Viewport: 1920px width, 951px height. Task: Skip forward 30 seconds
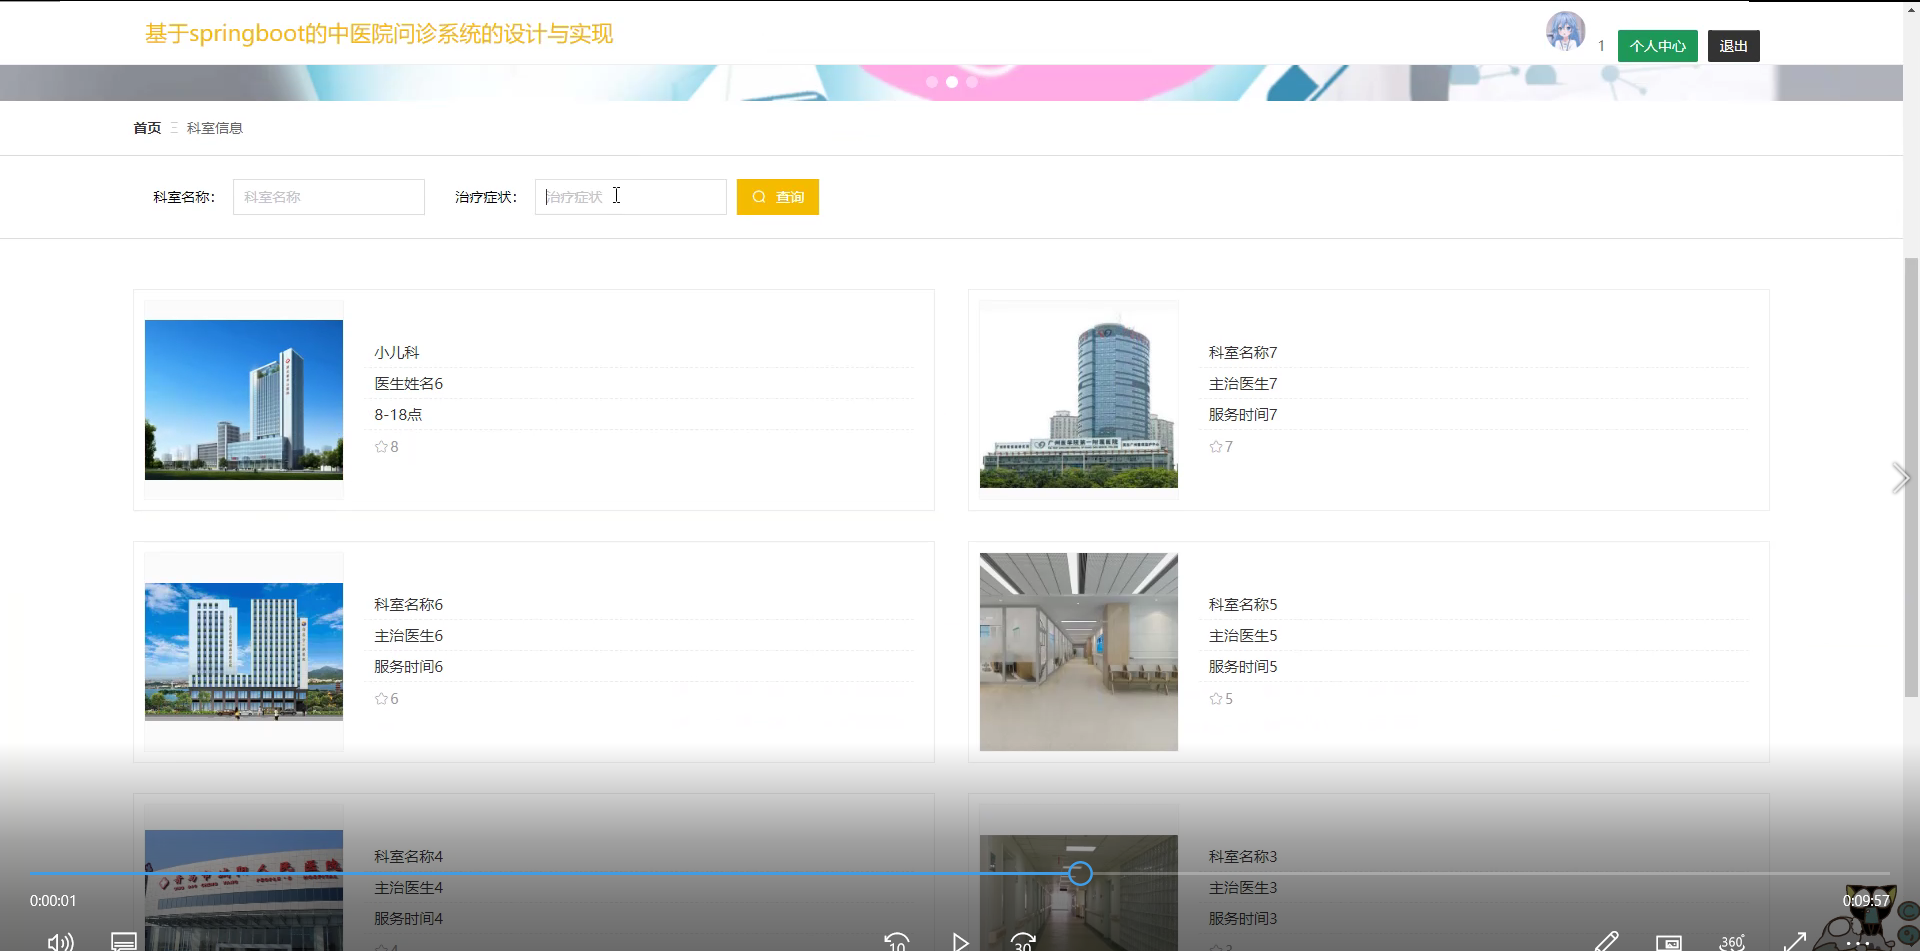coord(1023,942)
